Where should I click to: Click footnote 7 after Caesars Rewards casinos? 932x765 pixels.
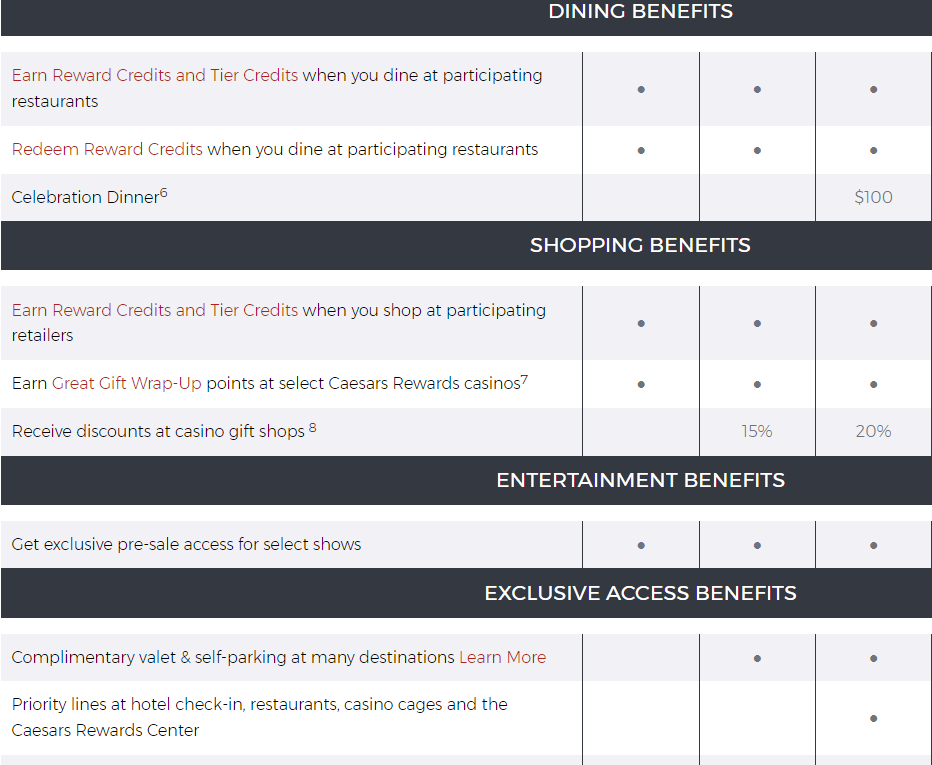pyautogui.click(x=524, y=379)
